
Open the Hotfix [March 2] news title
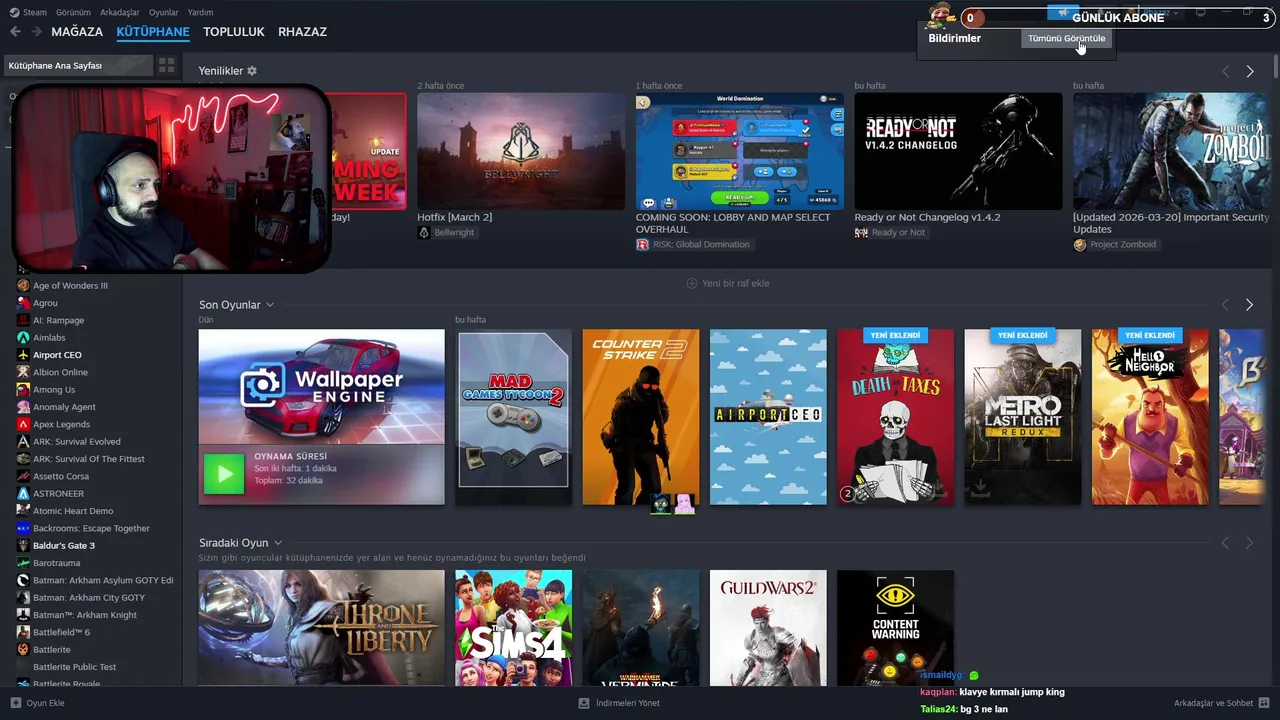(455, 217)
